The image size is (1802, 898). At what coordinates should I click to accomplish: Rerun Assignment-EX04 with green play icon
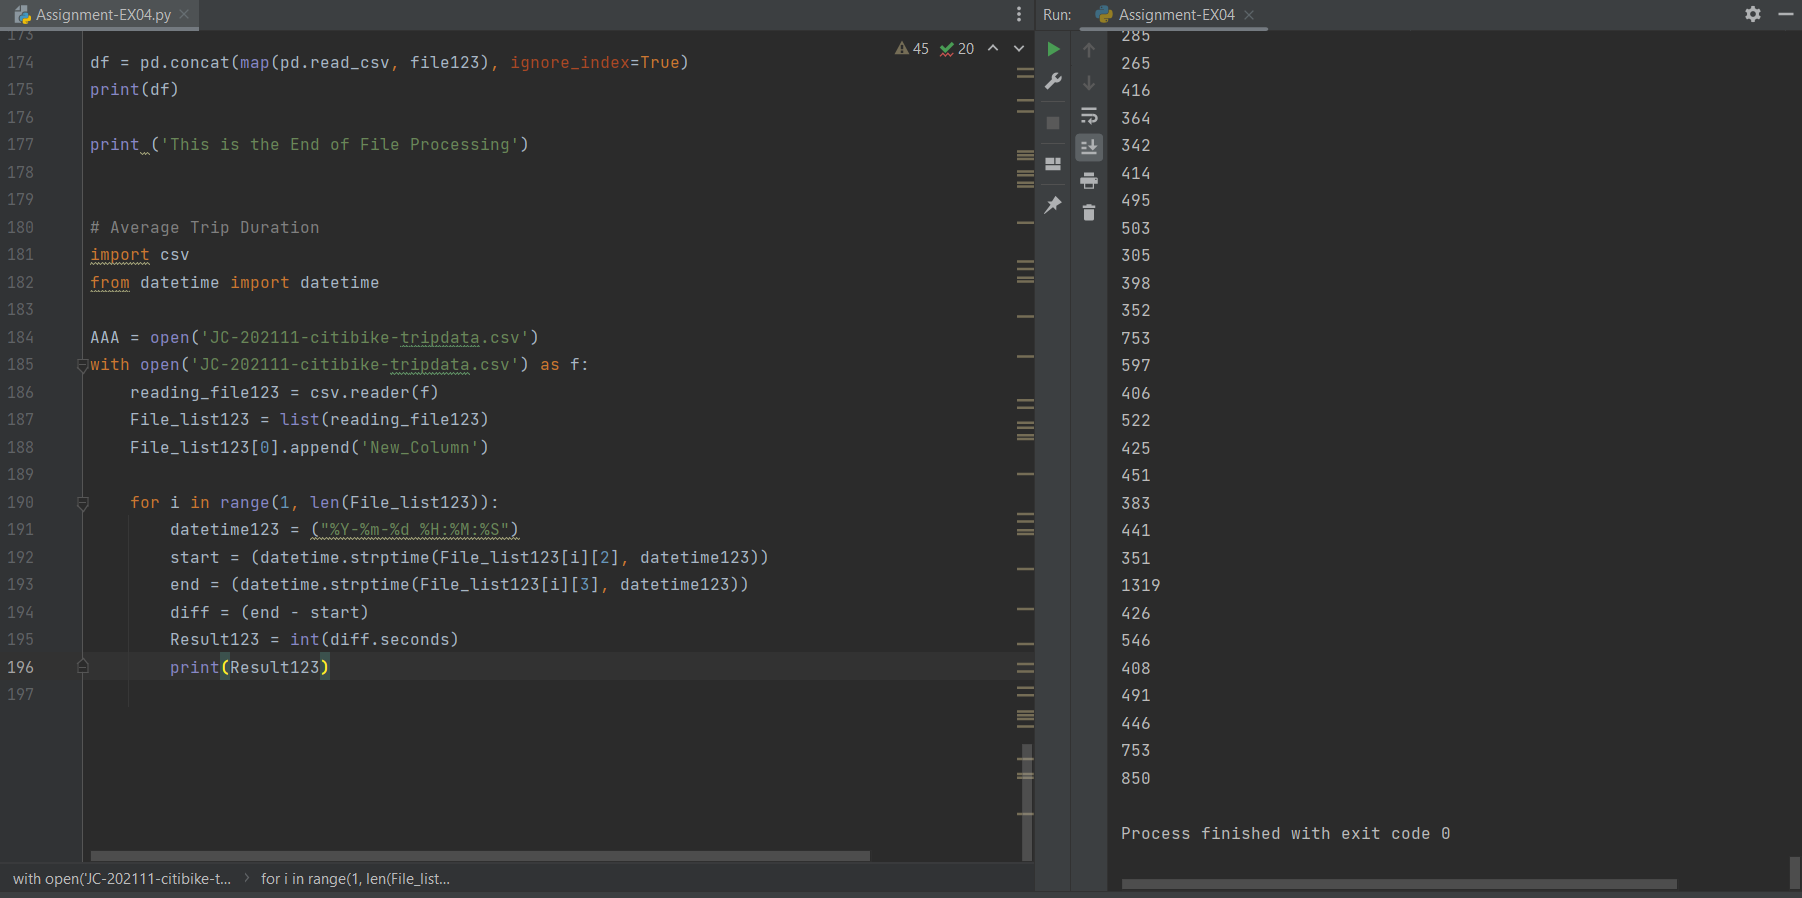(x=1053, y=49)
